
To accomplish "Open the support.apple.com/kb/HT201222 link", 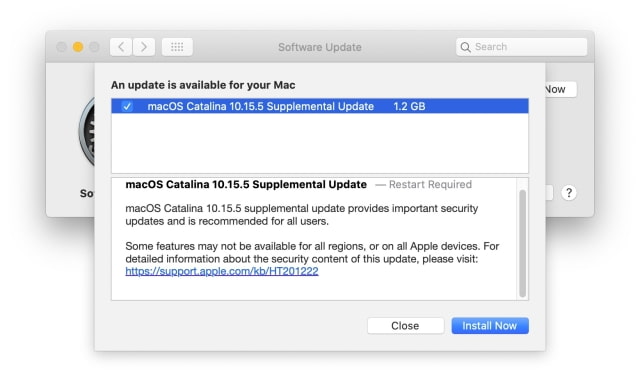I will (222, 271).
